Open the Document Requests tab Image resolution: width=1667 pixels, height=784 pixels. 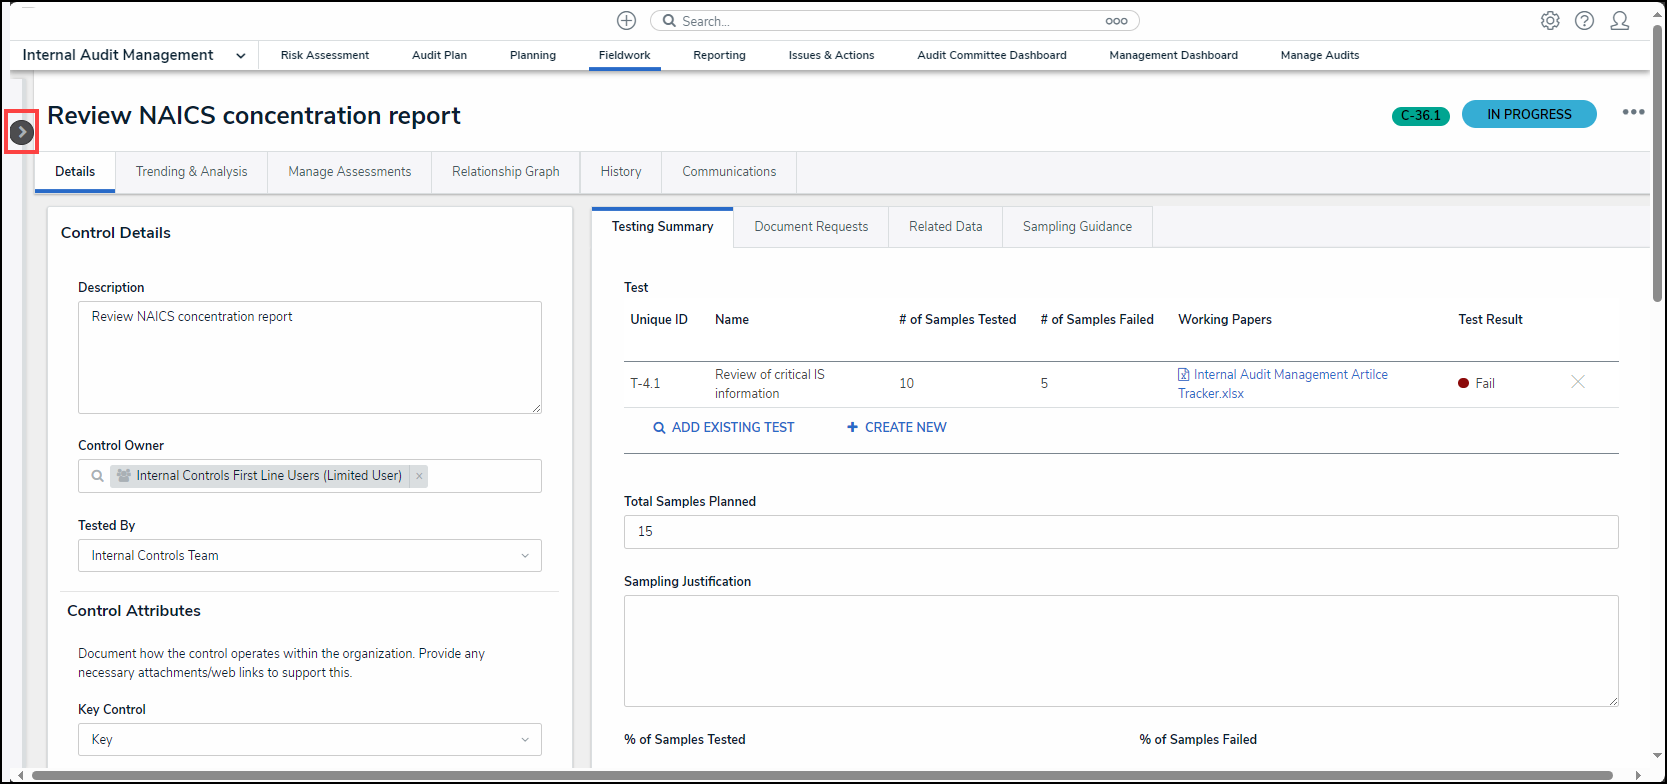pos(810,227)
